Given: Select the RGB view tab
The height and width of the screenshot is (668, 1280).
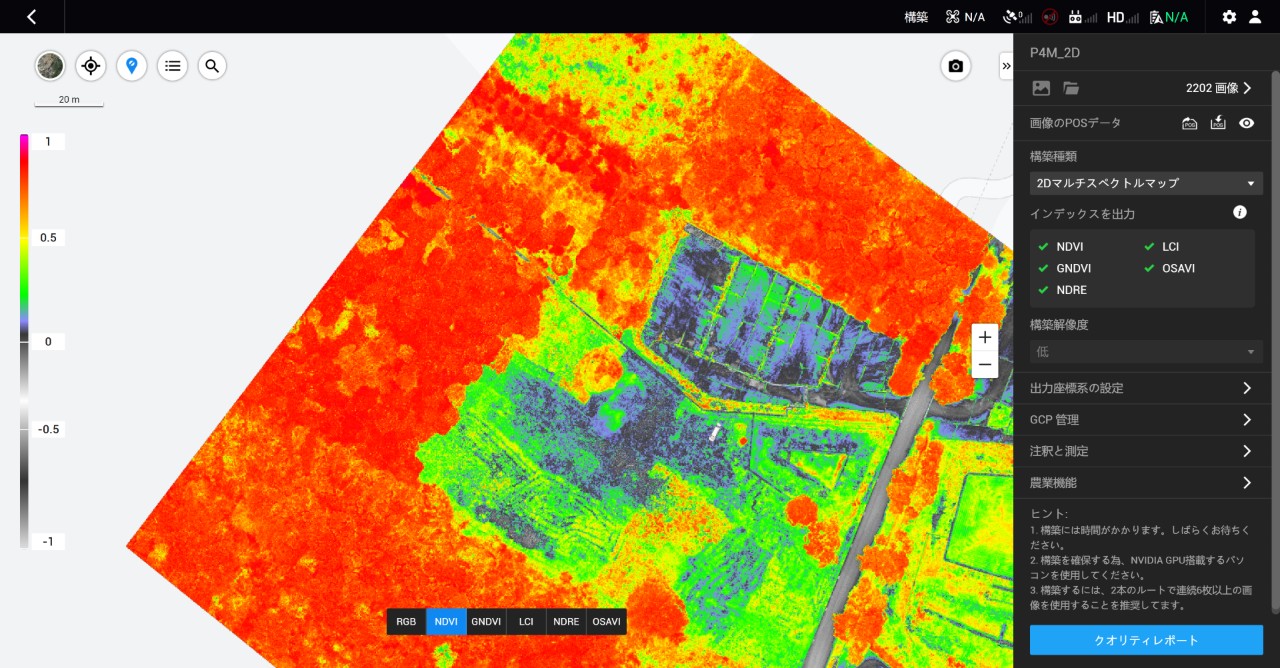Looking at the screenshot, I should tap(406, 621).
